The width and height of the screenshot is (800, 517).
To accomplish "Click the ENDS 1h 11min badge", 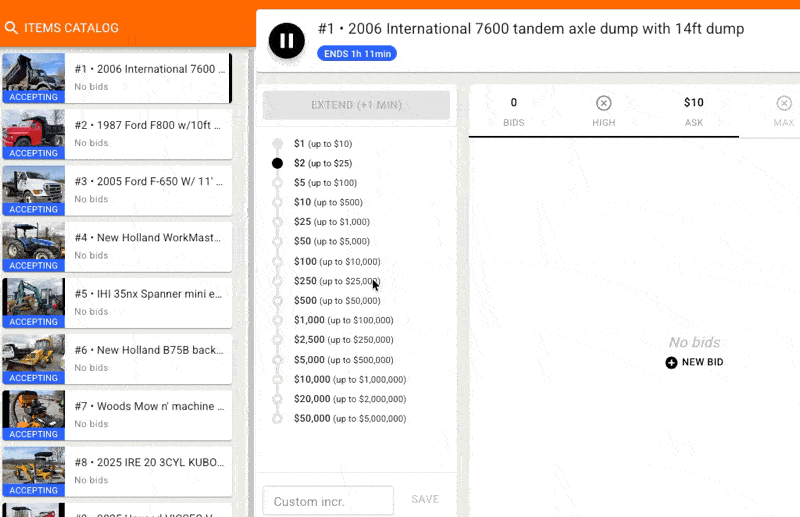I will [357, 54].
